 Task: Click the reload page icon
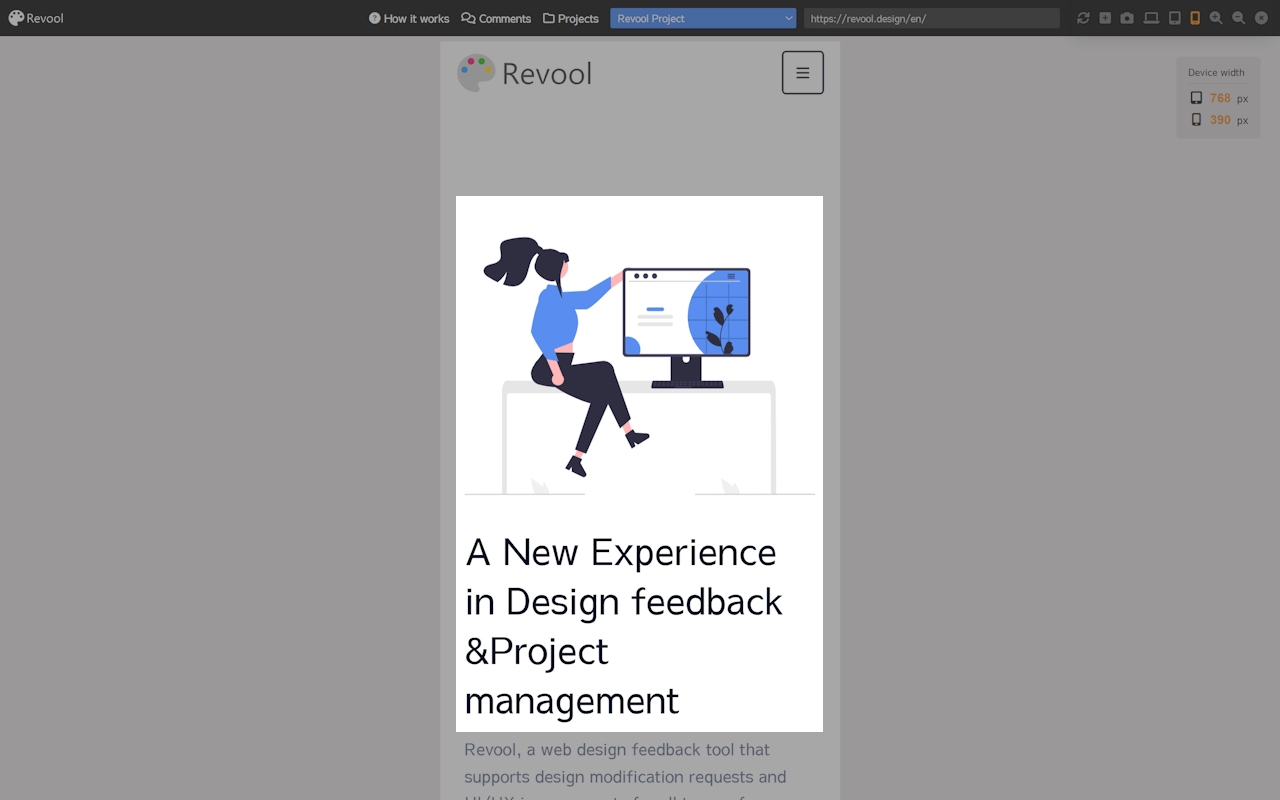(x=1083, y=18)
